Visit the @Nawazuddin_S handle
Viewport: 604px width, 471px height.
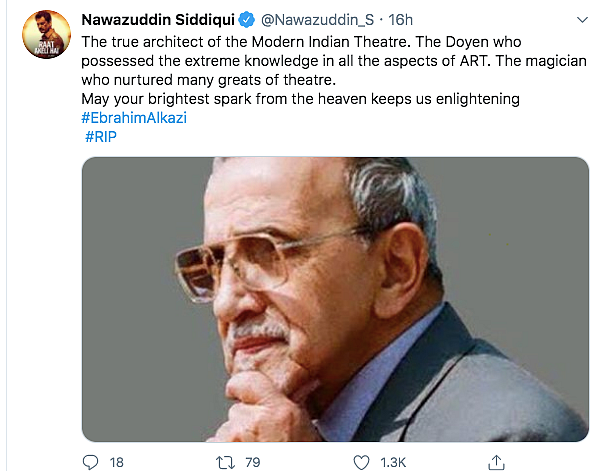pos(317,20)
